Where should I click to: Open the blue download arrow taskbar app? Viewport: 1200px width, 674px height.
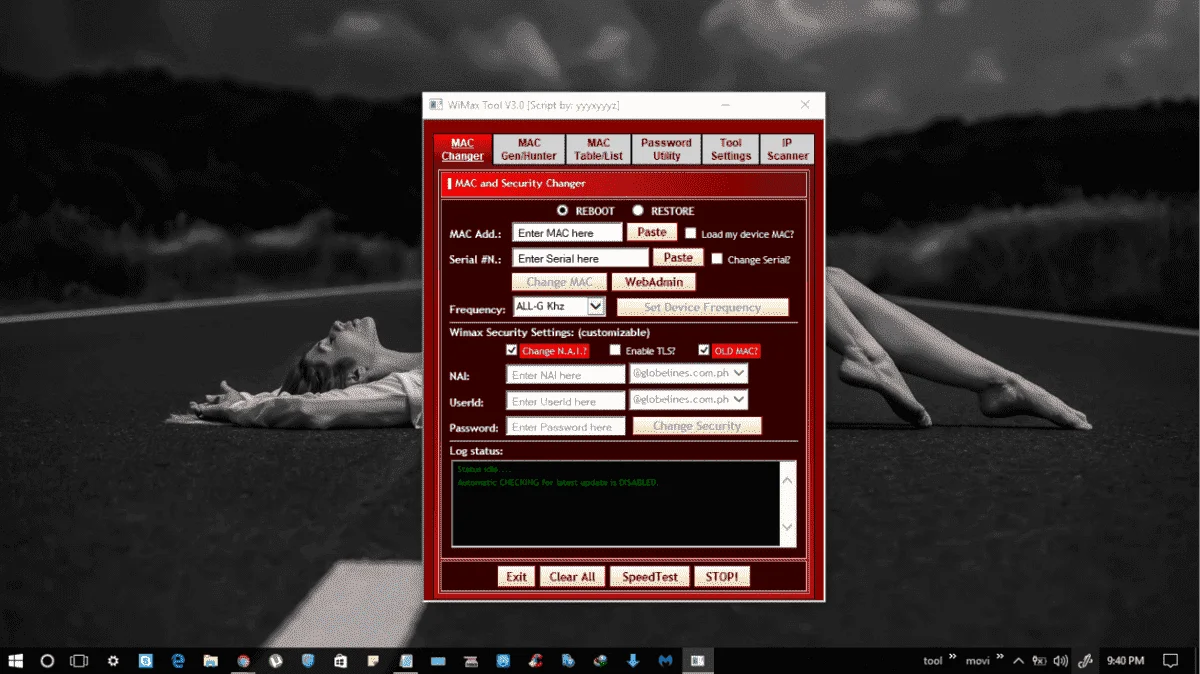point(633,661)
